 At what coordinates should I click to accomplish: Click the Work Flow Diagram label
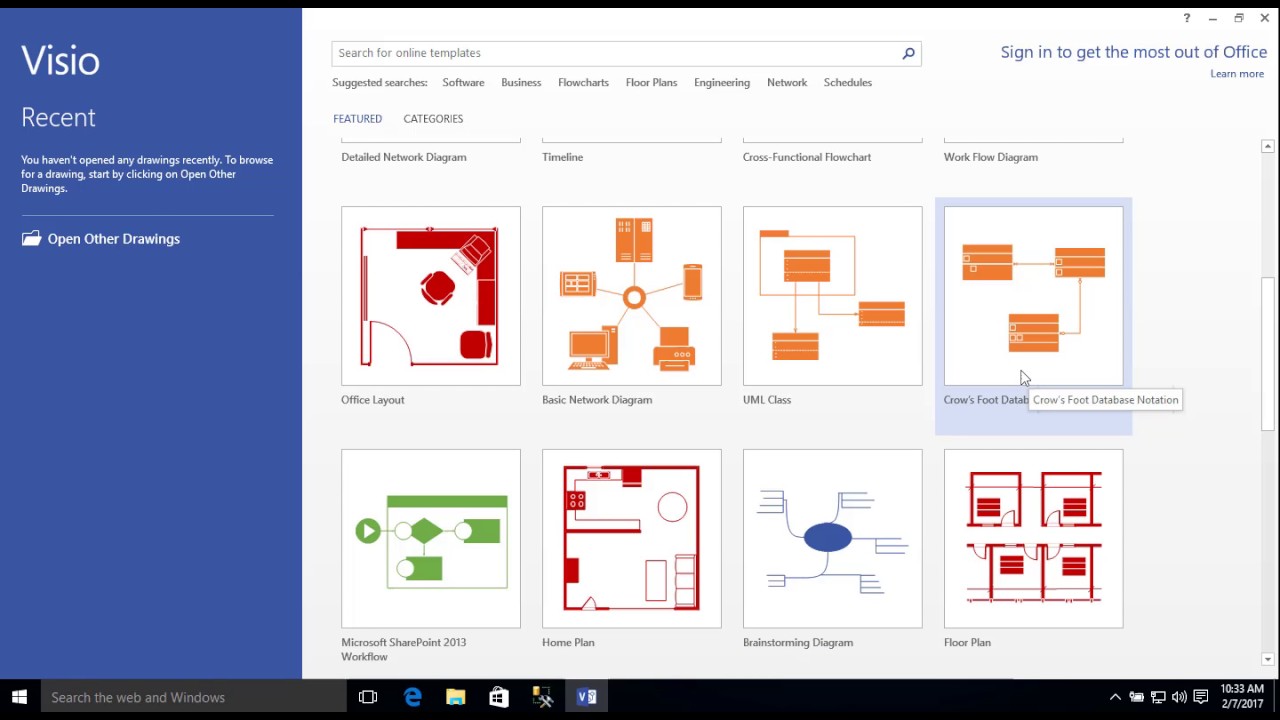[x=991, y=157]
